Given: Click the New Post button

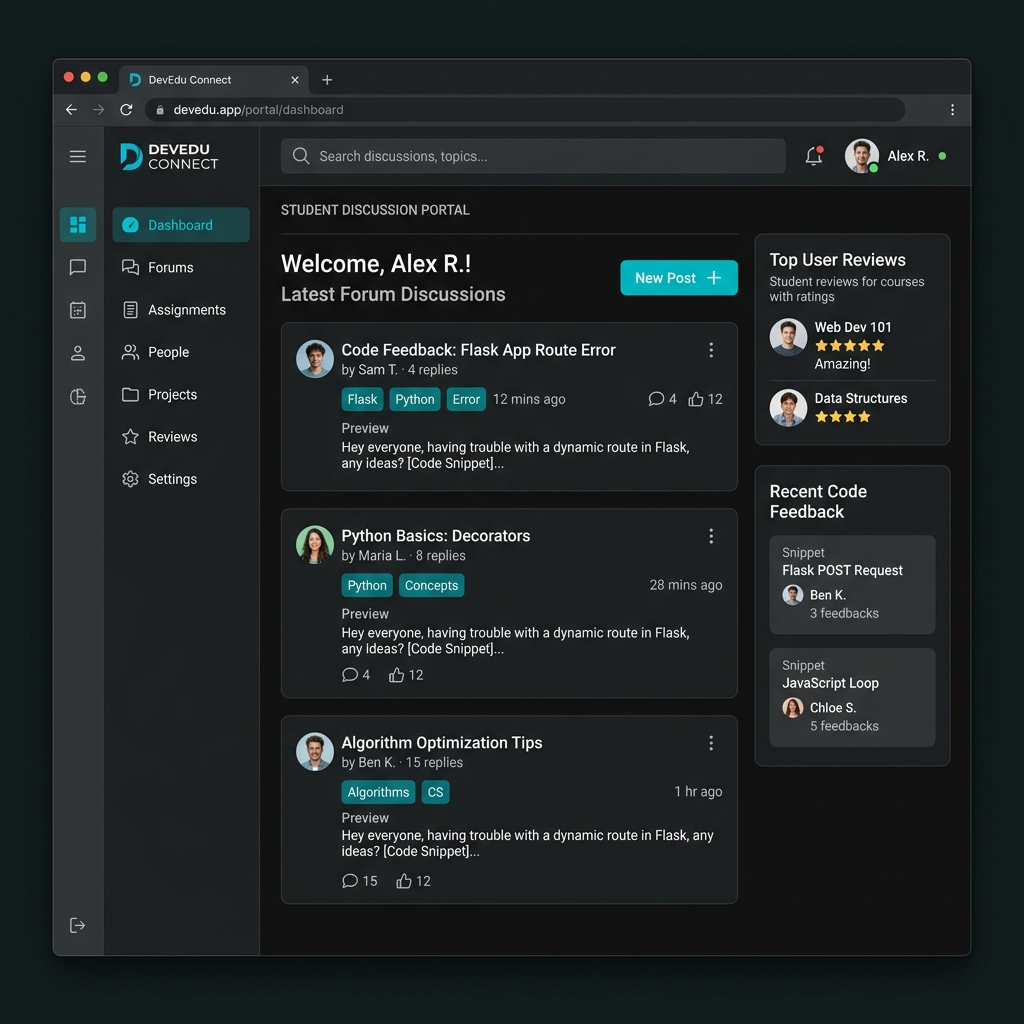Looking at the screenshot, I should click(x=679, y=278).
